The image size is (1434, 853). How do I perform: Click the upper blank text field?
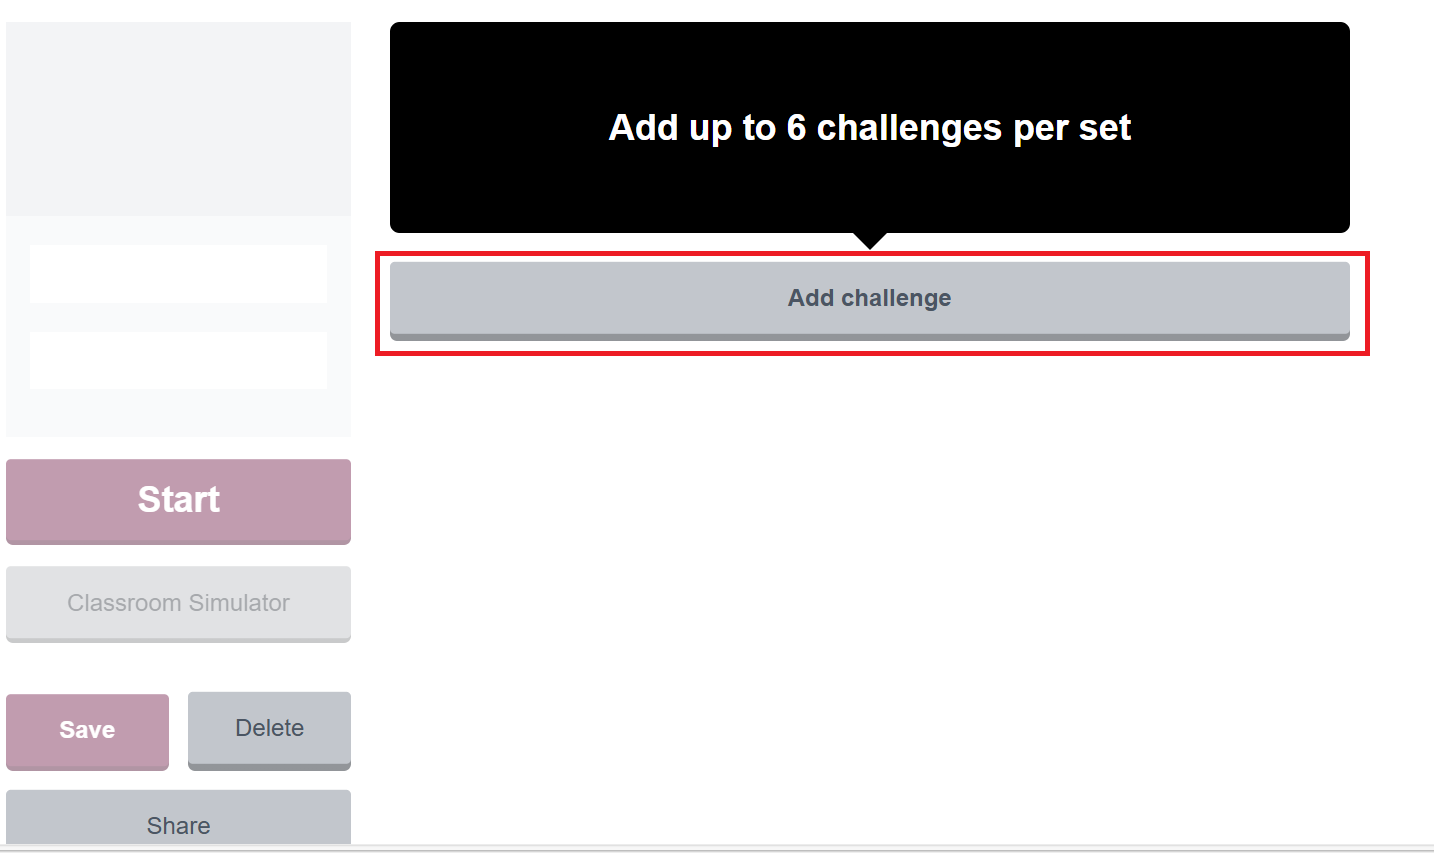click(178, 273)
